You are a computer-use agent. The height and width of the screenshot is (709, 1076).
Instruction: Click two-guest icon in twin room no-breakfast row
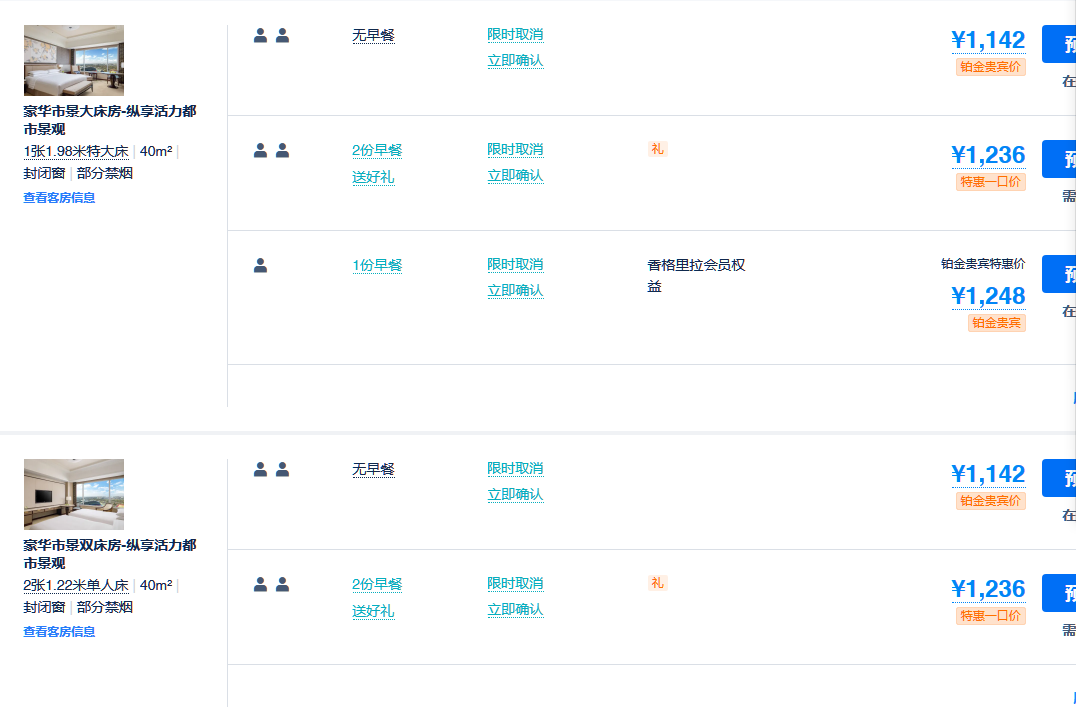tap(271, 469)
